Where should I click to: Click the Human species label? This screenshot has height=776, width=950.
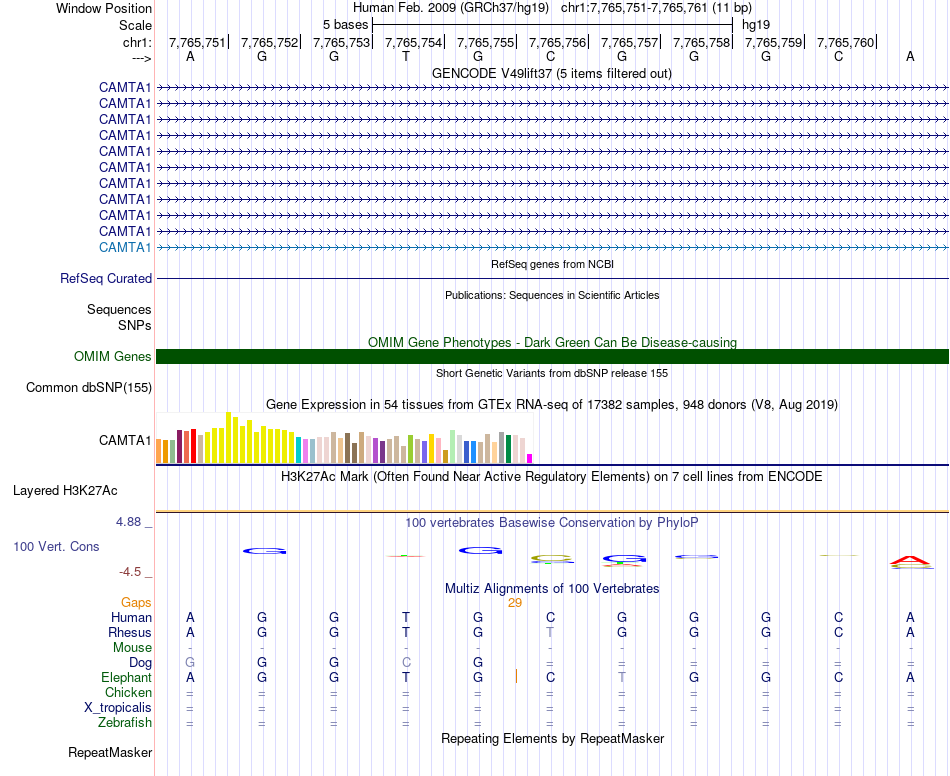(131, 618)
